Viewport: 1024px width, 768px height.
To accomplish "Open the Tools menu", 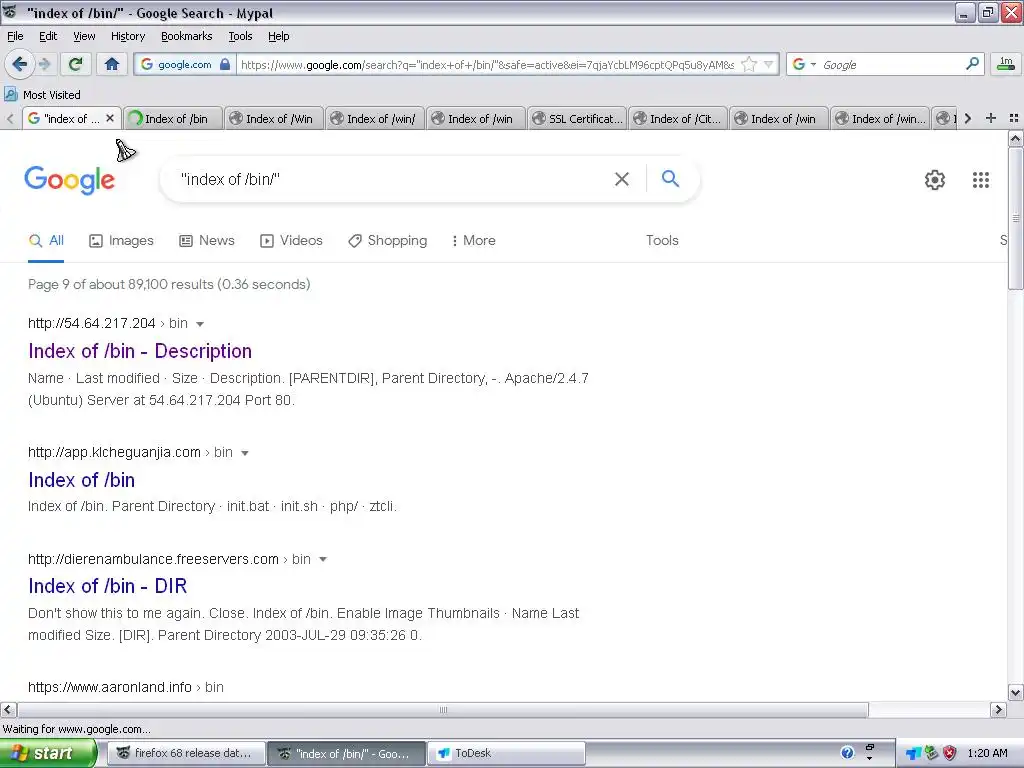I will [240, 36].
